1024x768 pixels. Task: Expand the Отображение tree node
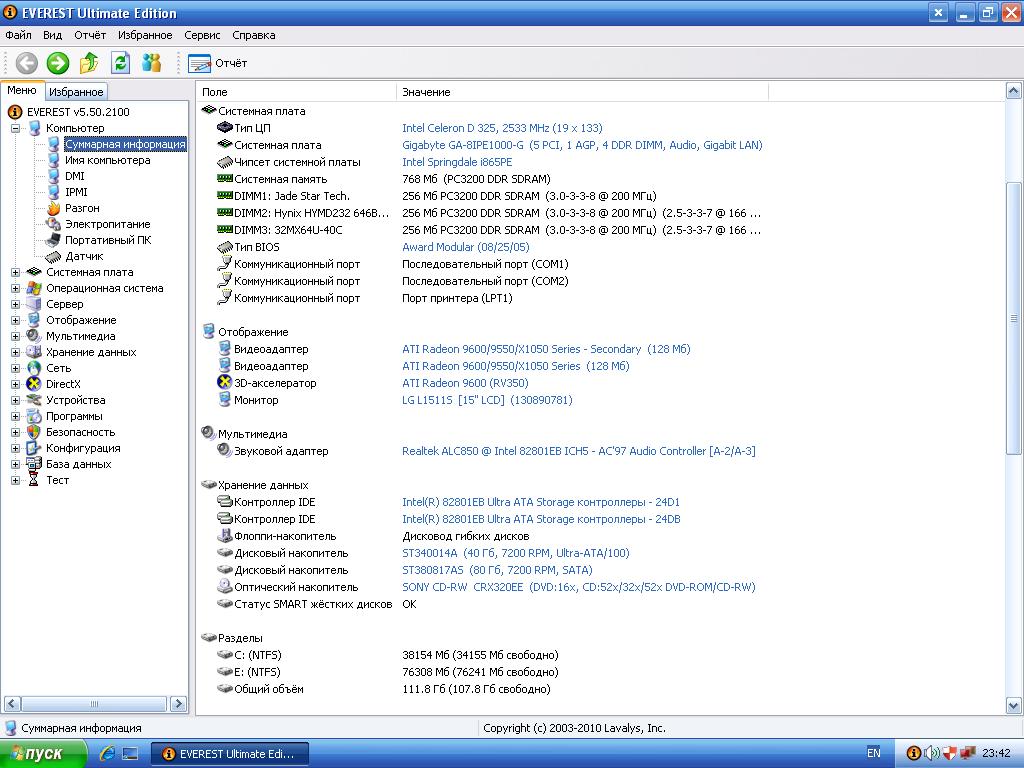[x=15, y=321]
